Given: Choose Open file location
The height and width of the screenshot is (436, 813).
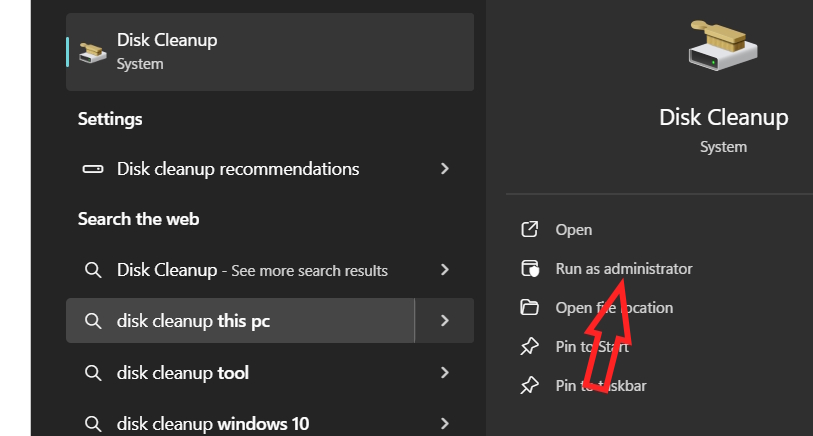Looking at the screenshot, I should click(614, 308).
